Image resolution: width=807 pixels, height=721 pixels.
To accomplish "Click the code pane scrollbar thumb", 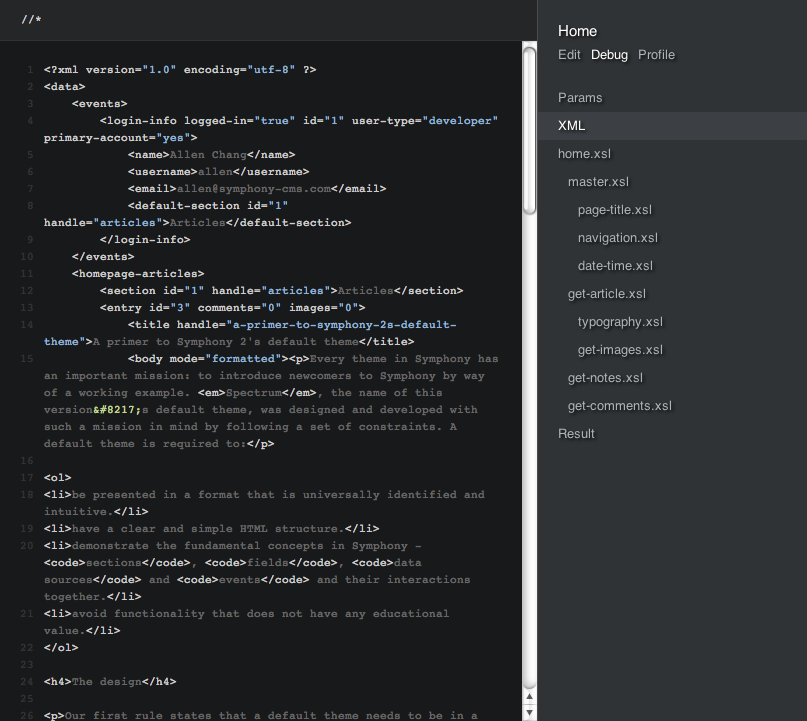I will (530, 130).
